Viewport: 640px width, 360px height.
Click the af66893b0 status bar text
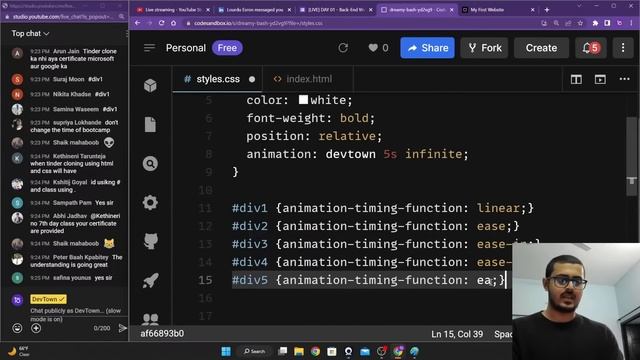[162, 334]
